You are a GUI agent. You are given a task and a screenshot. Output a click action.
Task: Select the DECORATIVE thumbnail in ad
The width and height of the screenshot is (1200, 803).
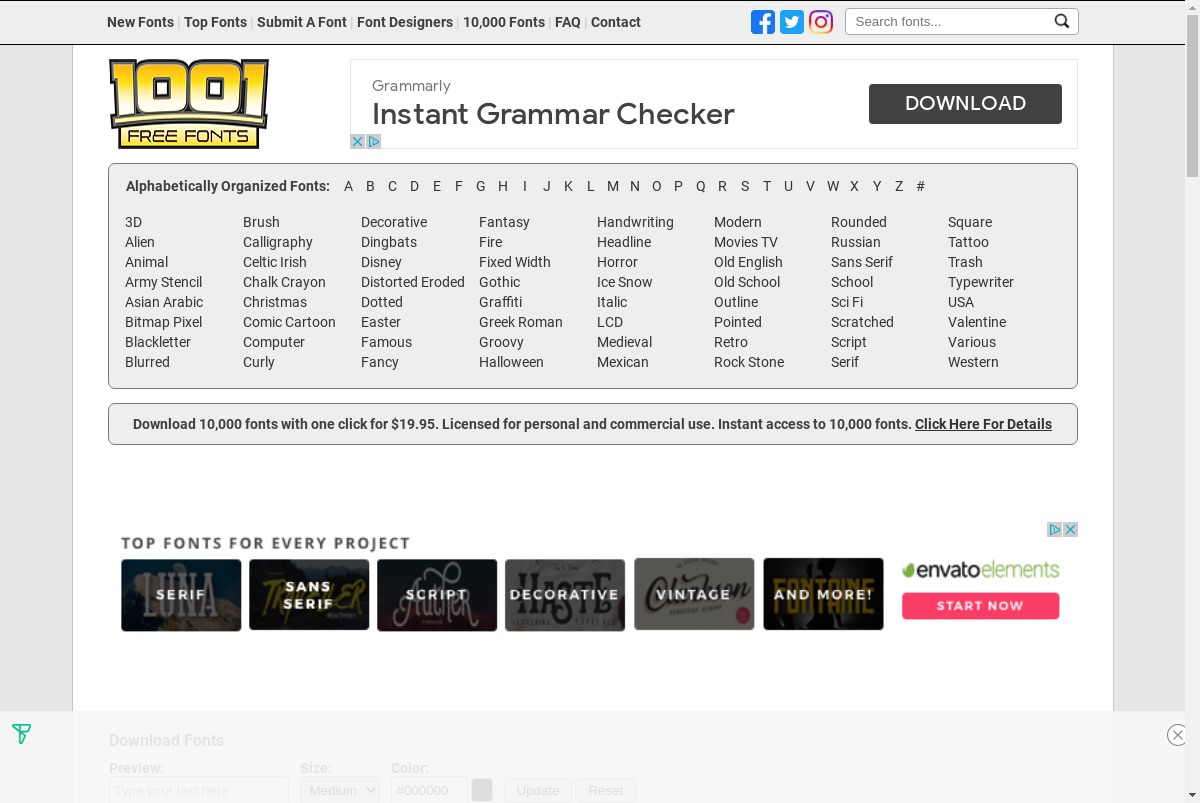[x=565, y=595]
